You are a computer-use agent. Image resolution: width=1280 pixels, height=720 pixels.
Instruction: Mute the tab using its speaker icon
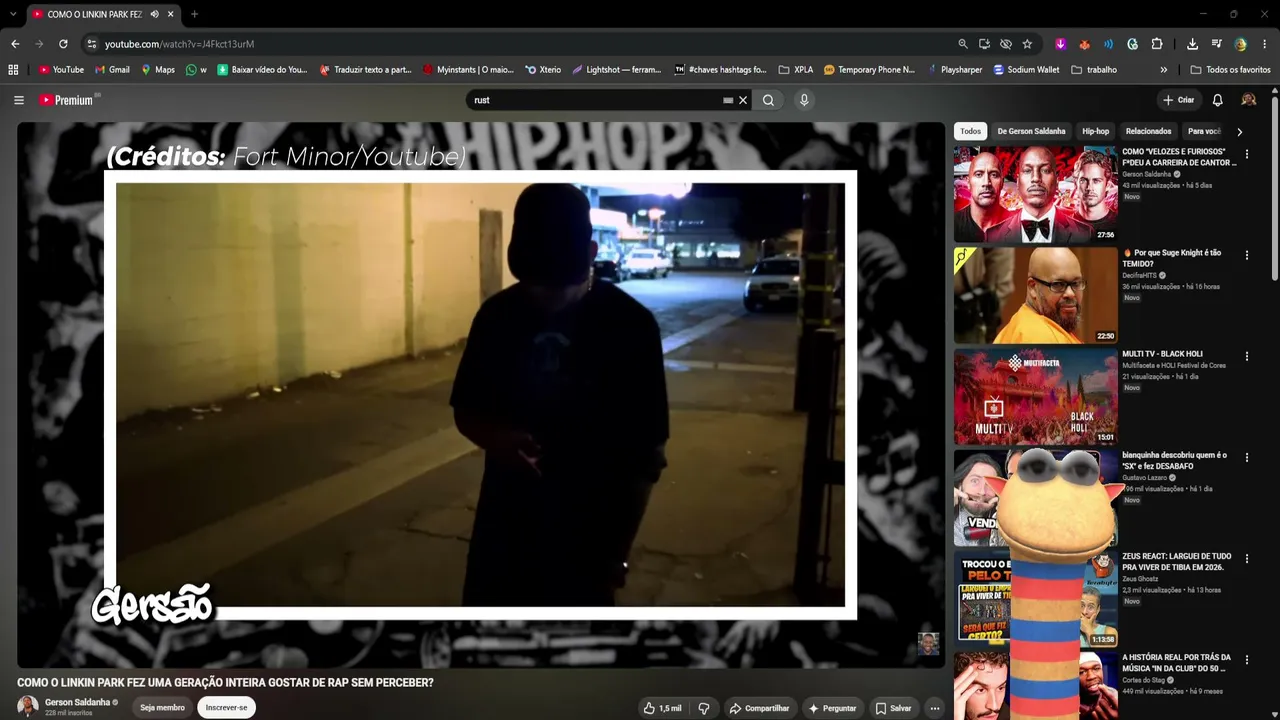tap(154, 14)
